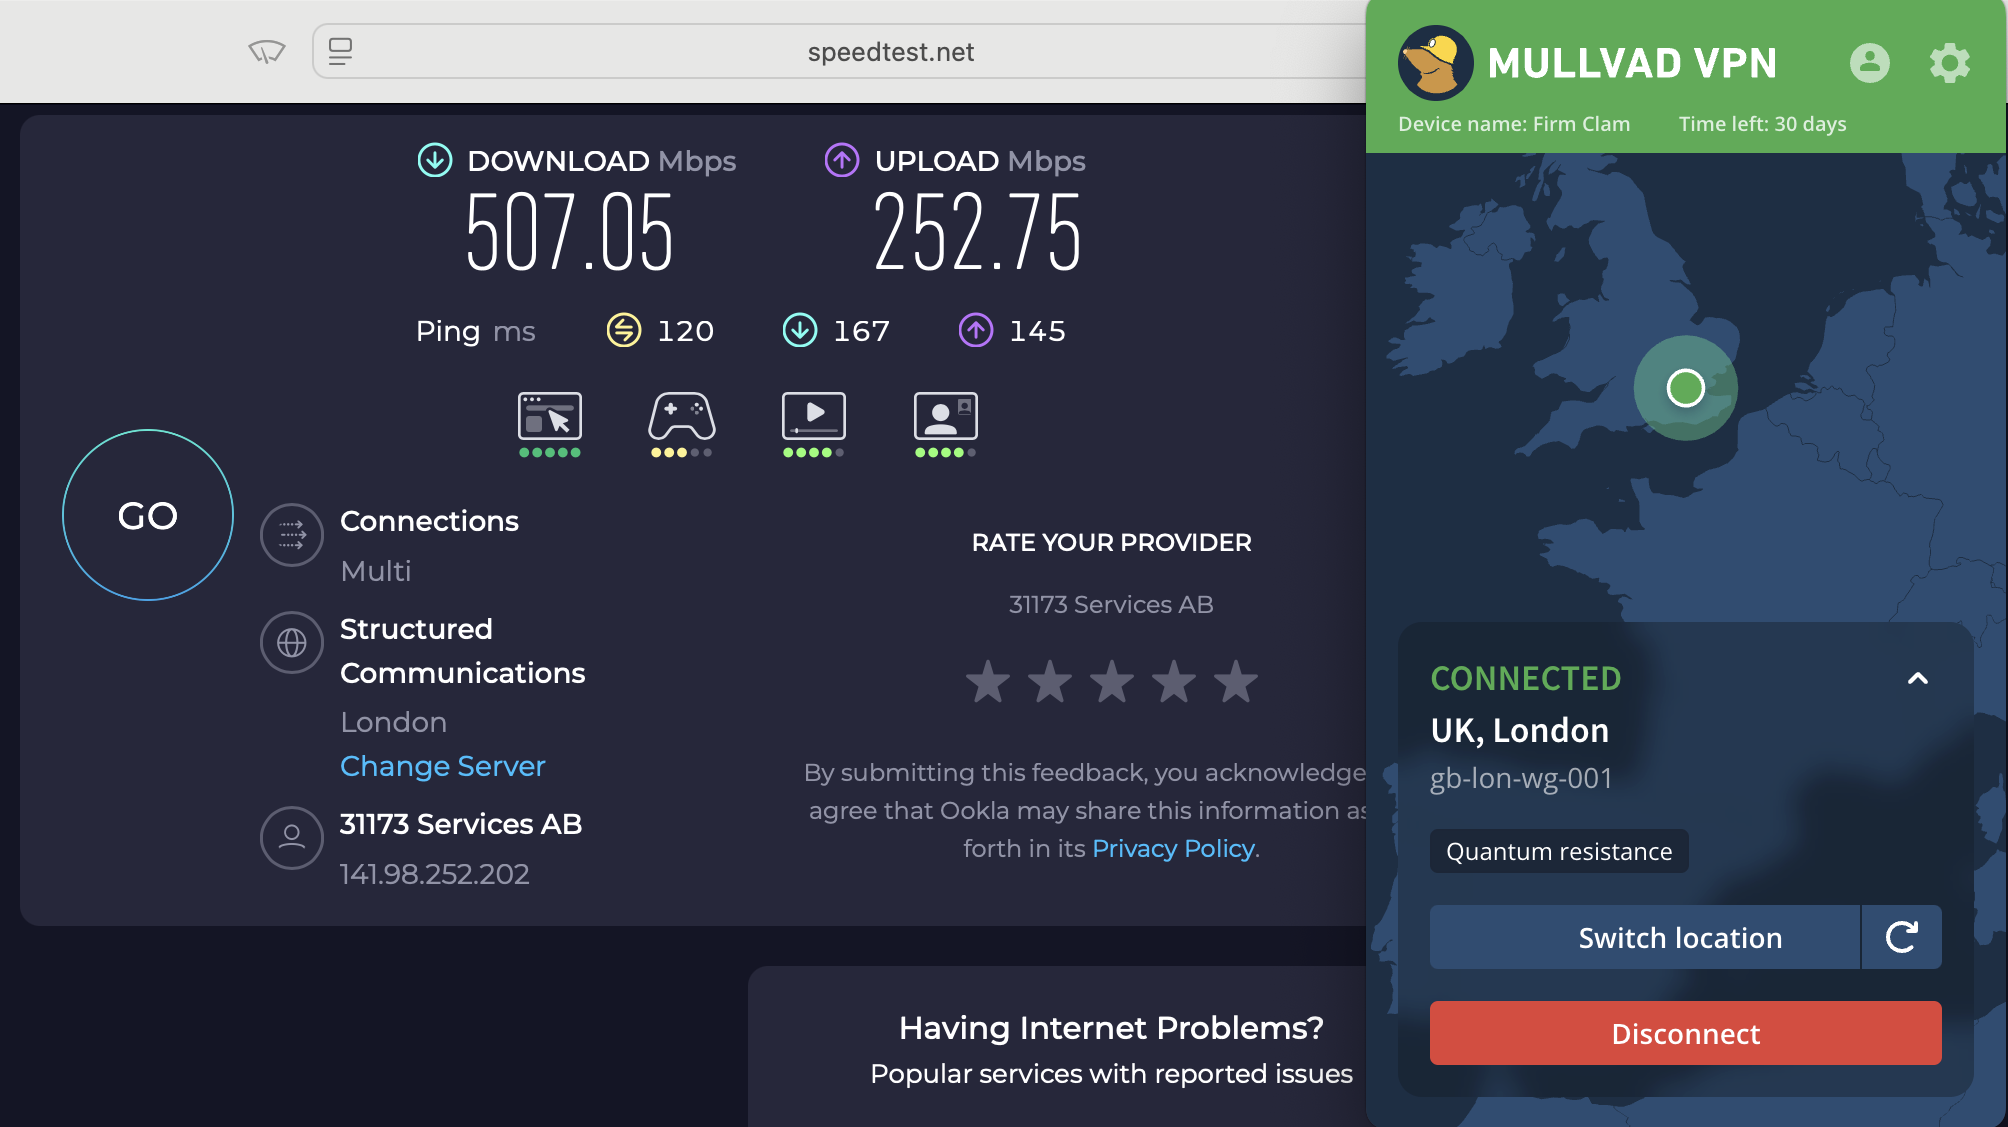Click 31173 Services AB under Rate Your Provider
This screenshot has height=1127, width=2008.
point(1111,605)
